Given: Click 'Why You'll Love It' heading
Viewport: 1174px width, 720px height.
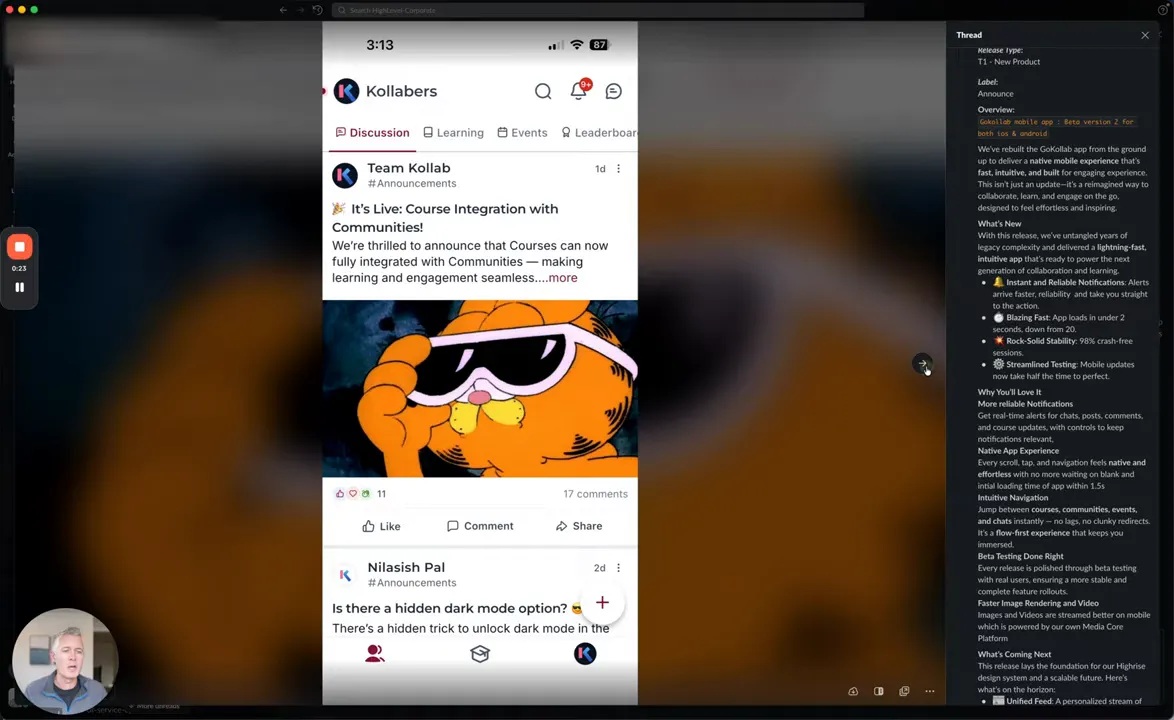Looking at the screenshot, I should pos(1009,392).
